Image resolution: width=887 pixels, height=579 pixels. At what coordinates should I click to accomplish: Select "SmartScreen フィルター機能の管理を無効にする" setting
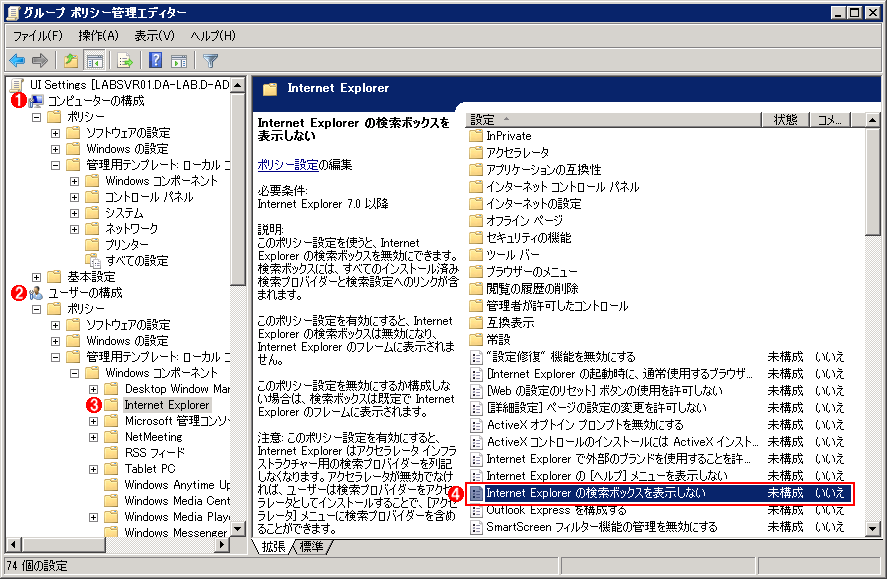660,527
